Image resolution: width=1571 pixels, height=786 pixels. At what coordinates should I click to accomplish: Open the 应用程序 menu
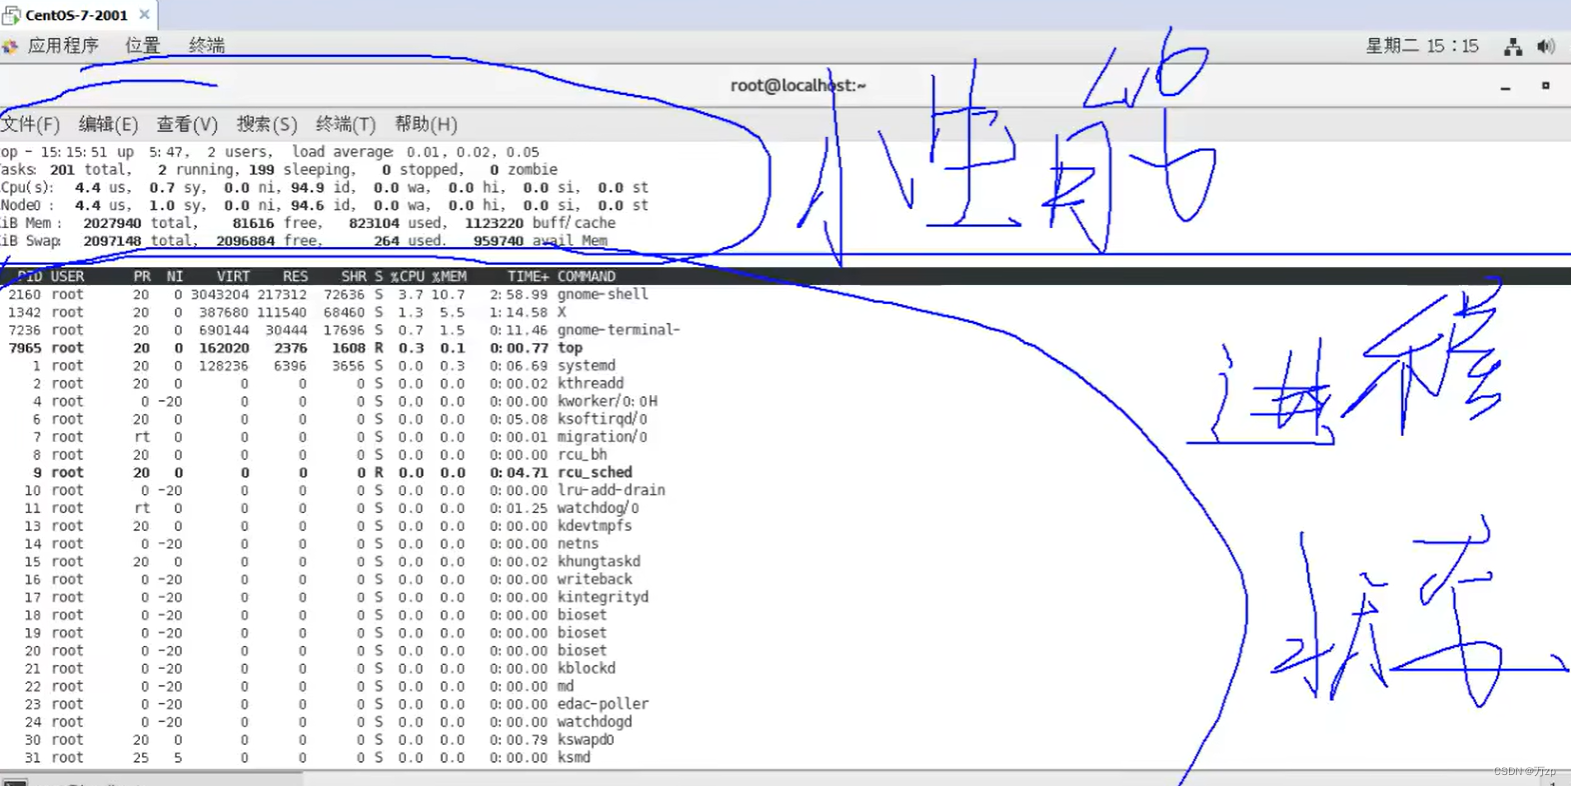(63, 46)
